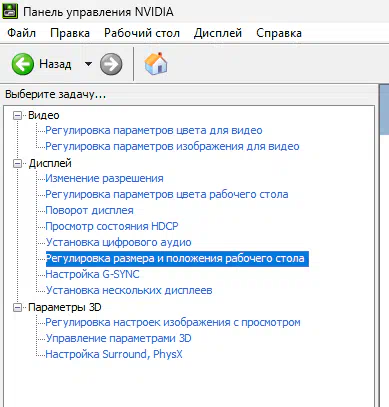
Task: Click the Параметры 3D category label
Action: 65,307
